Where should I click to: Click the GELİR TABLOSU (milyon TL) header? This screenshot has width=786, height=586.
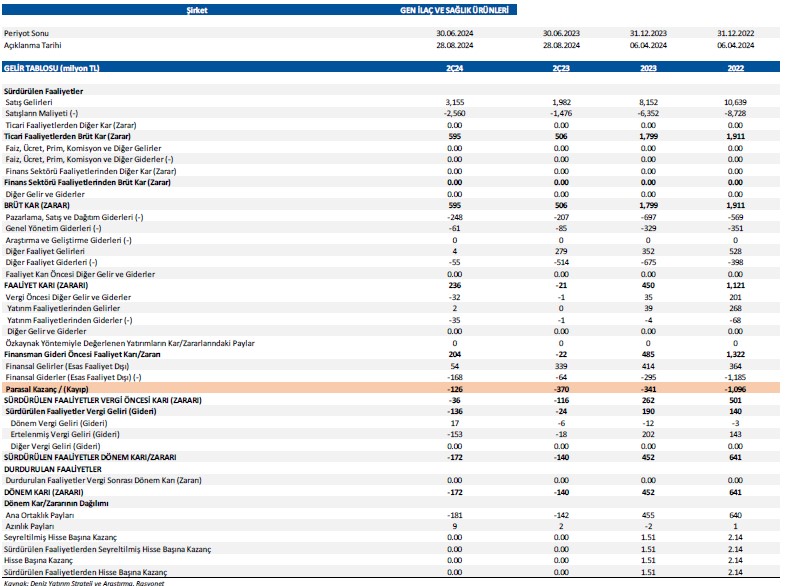coord(53,67)
